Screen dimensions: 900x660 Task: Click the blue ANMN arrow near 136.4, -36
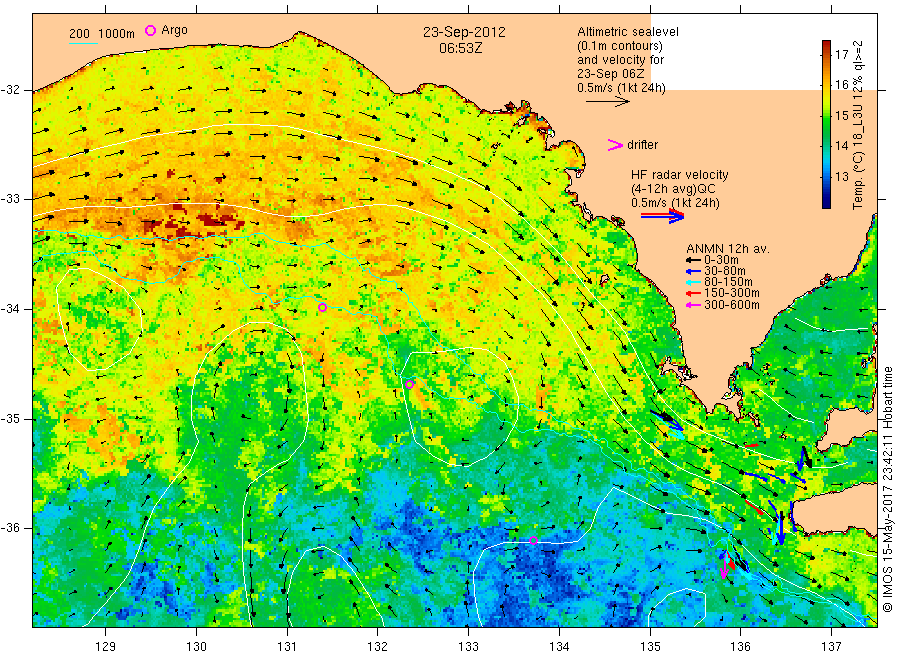[x=781, y=527]
